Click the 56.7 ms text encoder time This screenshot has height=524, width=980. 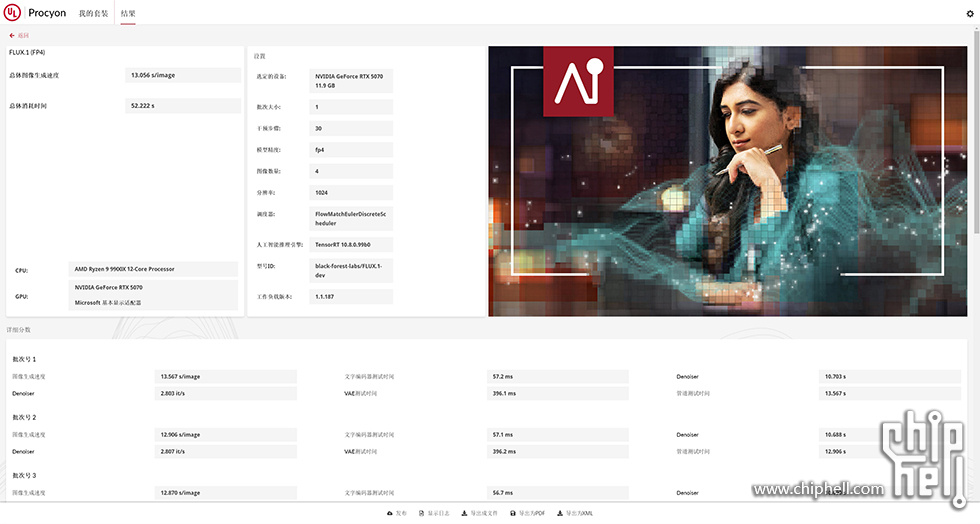coord(558,493)
